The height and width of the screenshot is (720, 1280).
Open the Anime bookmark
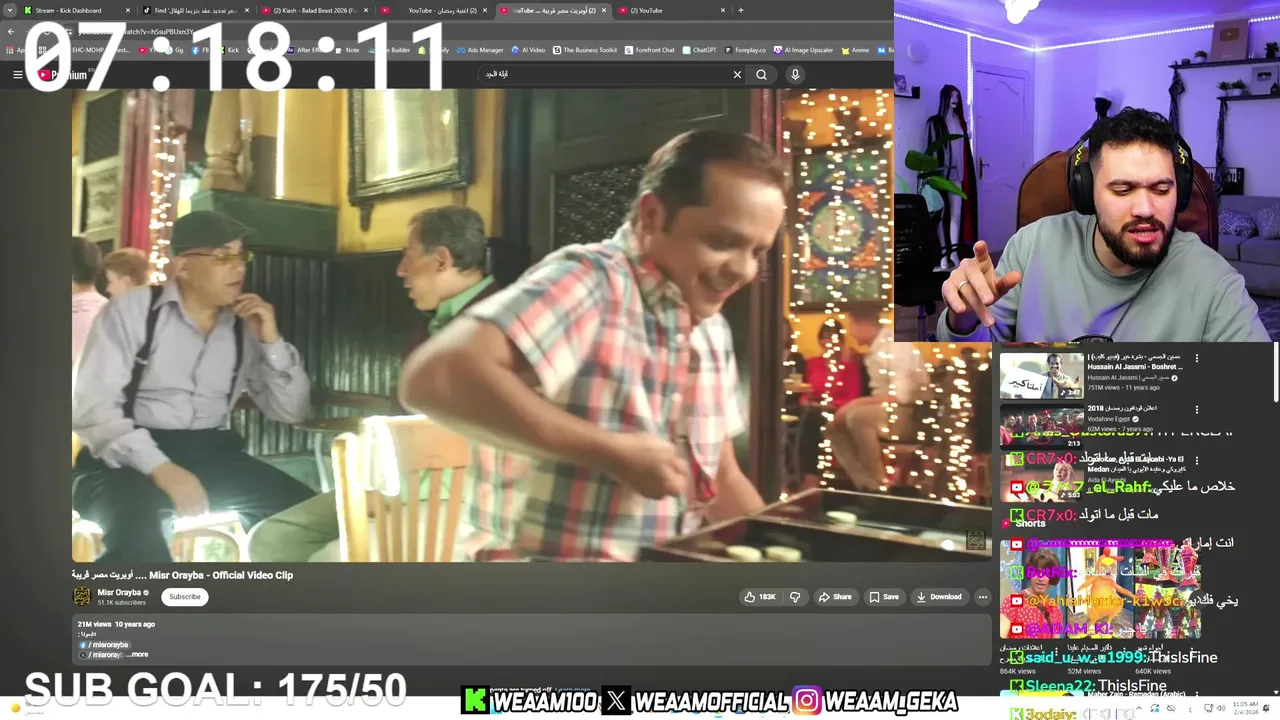click(855, 50)
